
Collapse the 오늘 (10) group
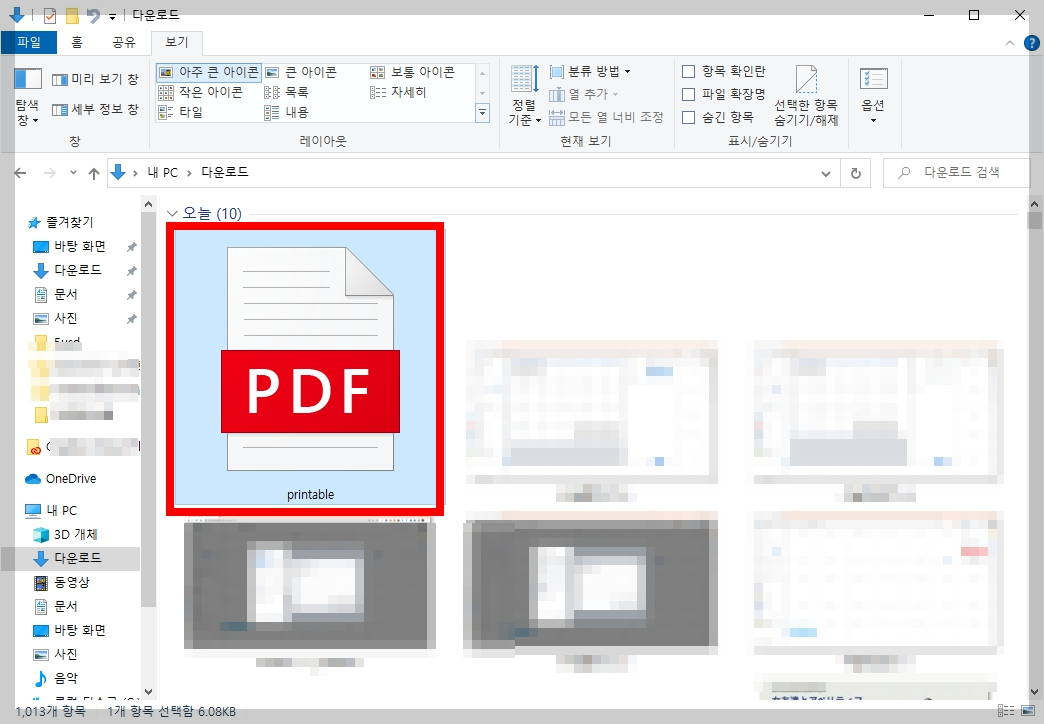172,214
